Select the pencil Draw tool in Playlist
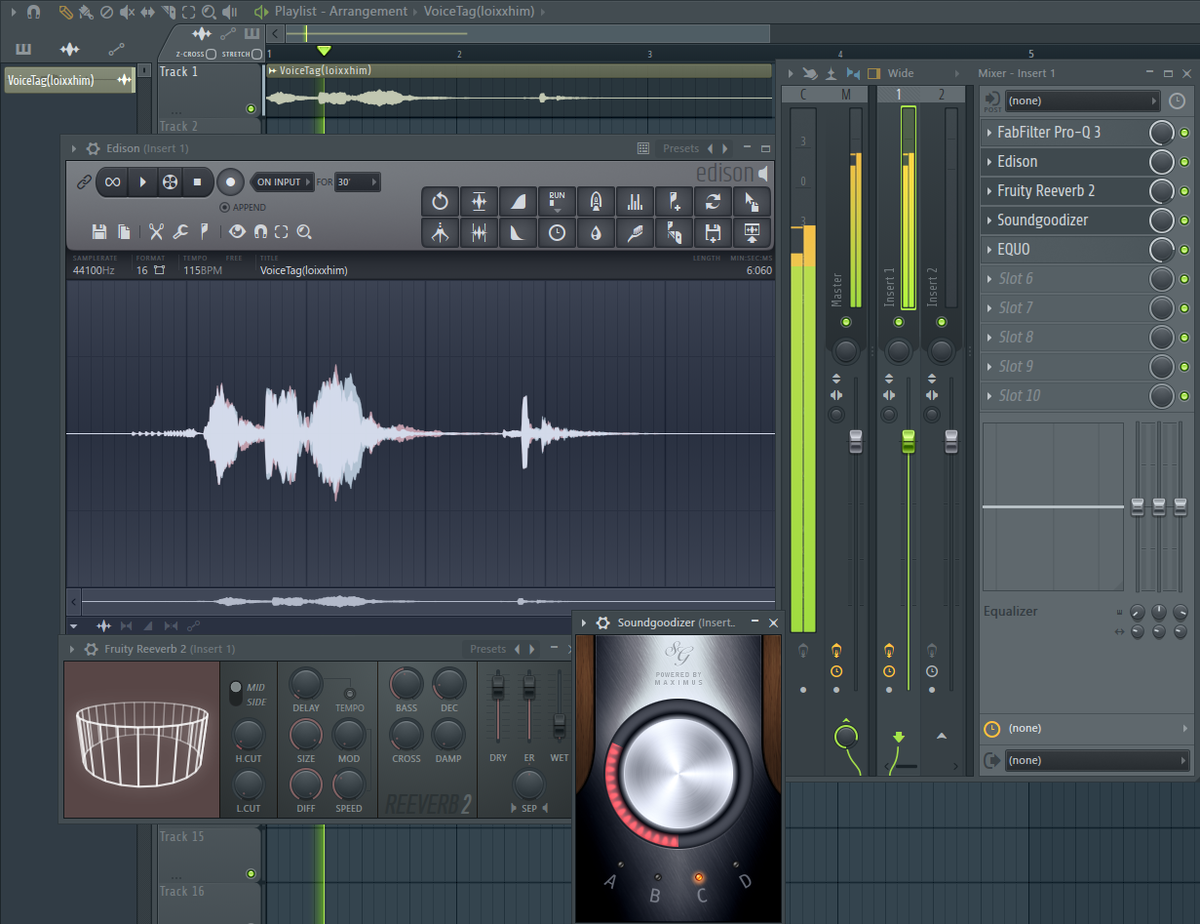 66,12
